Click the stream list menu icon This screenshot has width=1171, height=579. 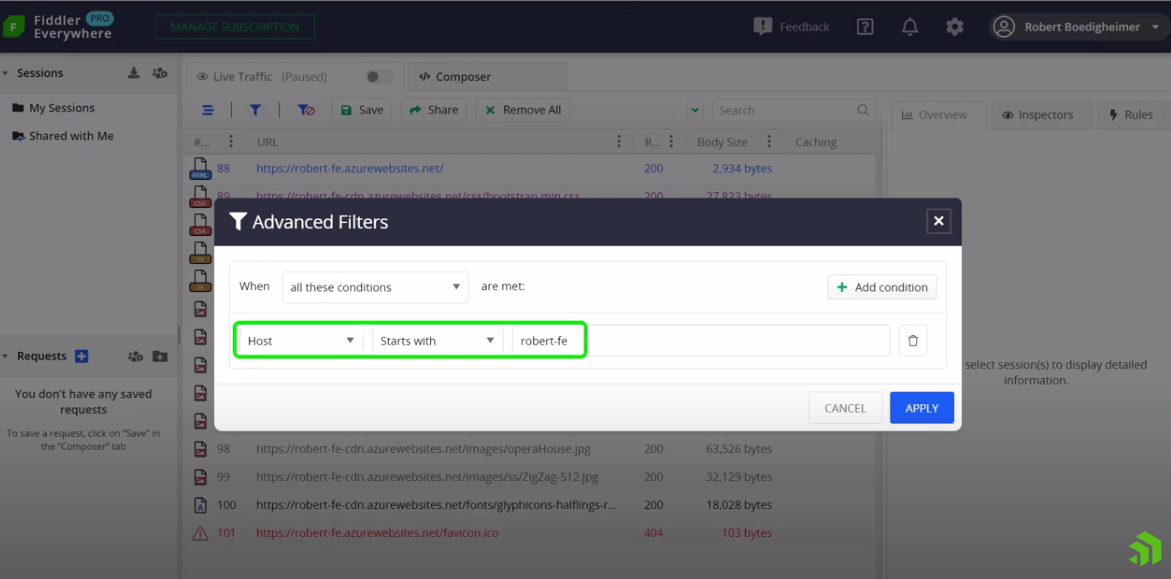[208, 110]
